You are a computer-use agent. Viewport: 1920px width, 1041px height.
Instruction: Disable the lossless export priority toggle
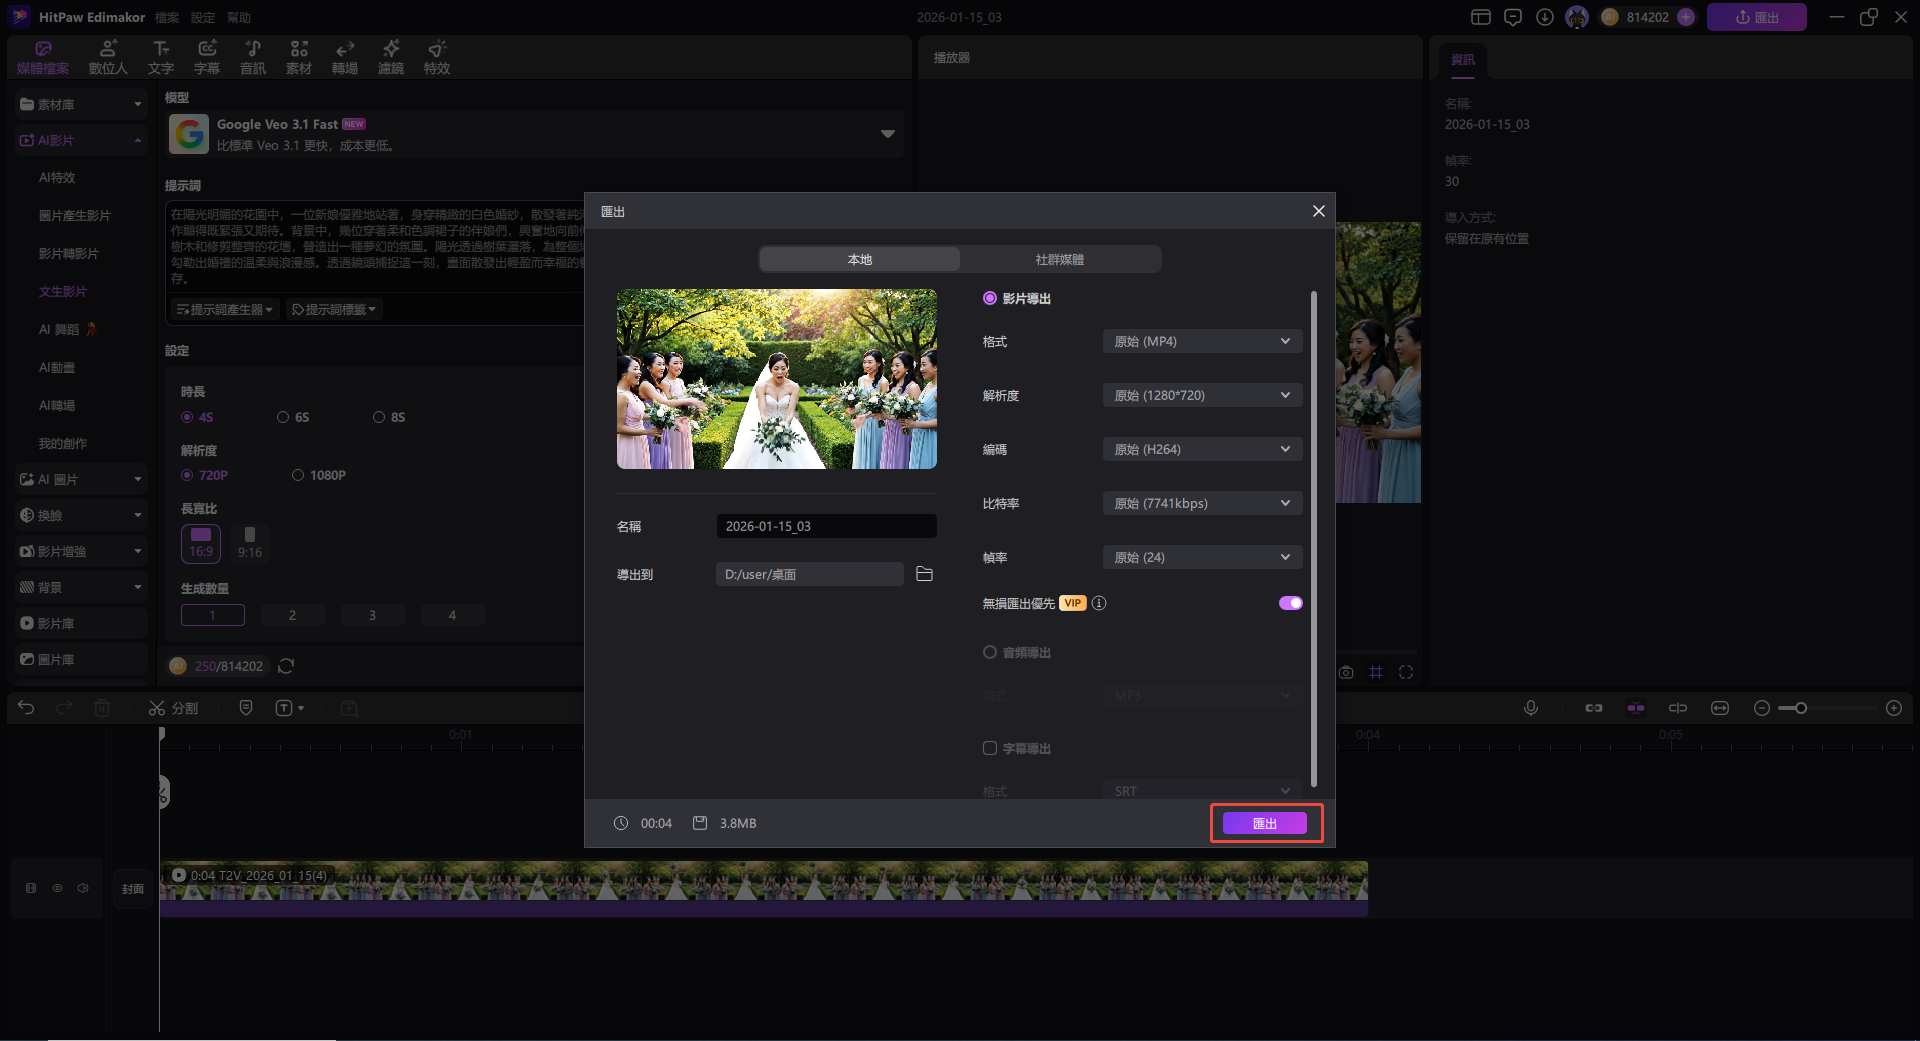point(1290,603)
